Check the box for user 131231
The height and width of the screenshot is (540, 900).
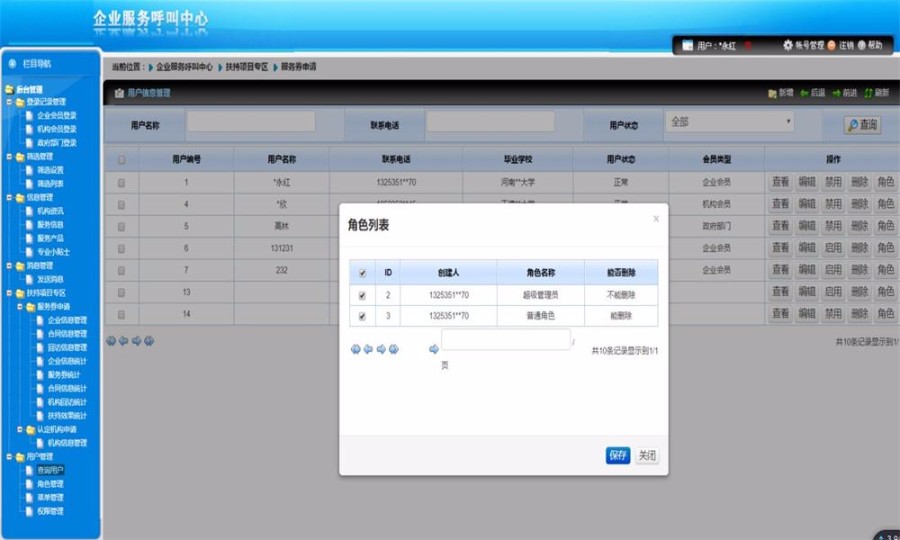tap(122, 249)
